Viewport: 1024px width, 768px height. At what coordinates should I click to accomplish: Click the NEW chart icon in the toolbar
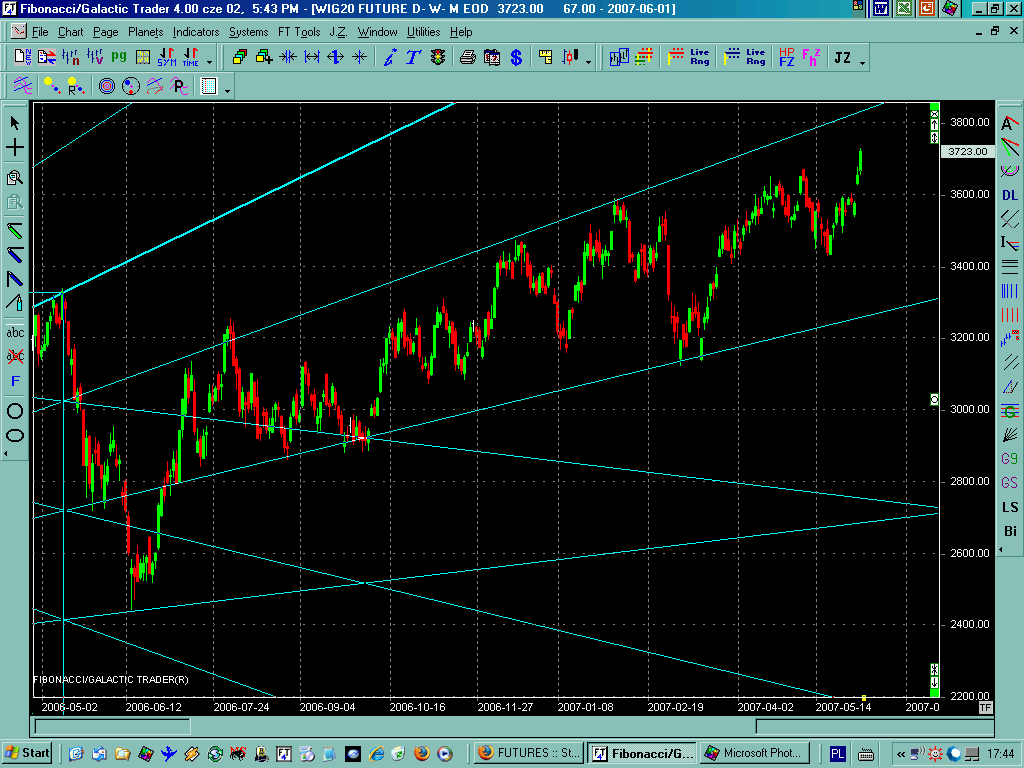22,58
